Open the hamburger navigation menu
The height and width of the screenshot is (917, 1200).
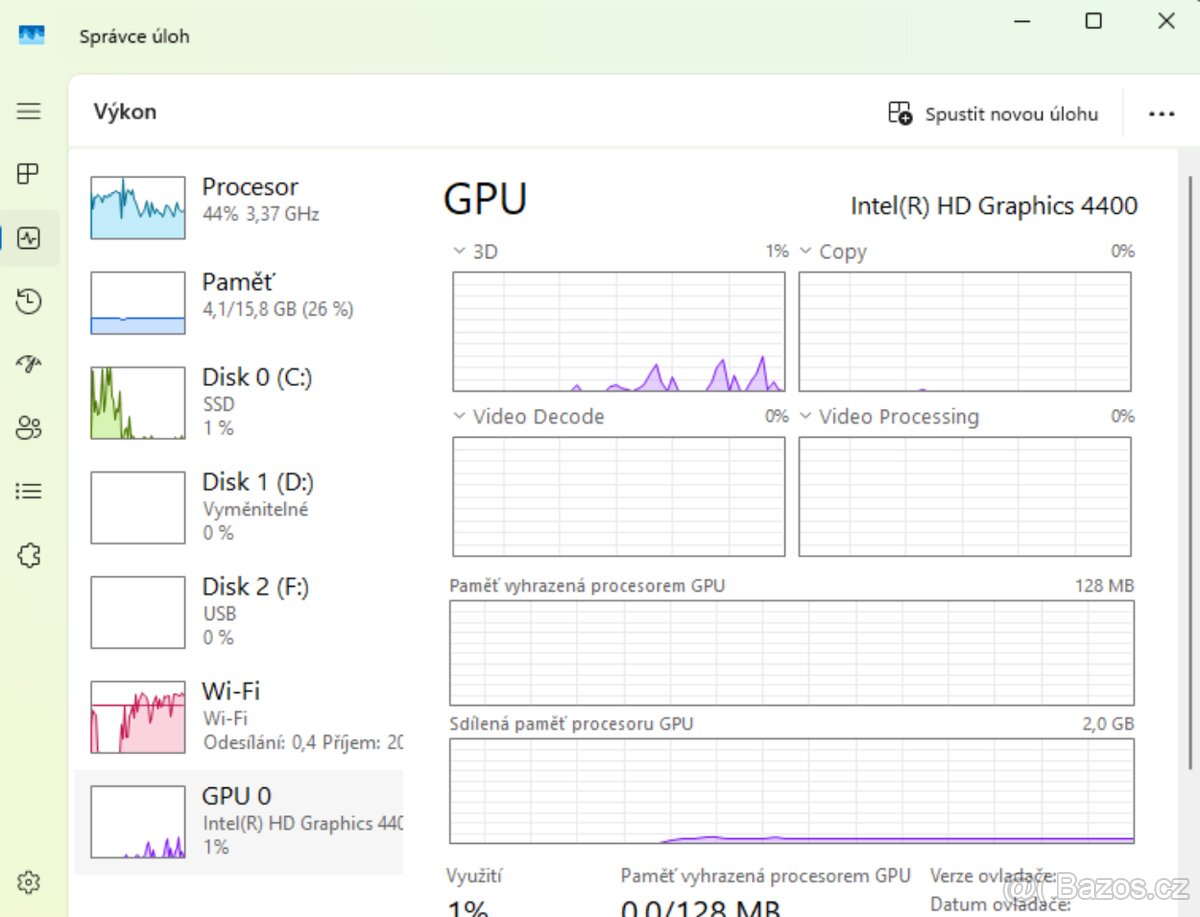[x=29, y=111]
